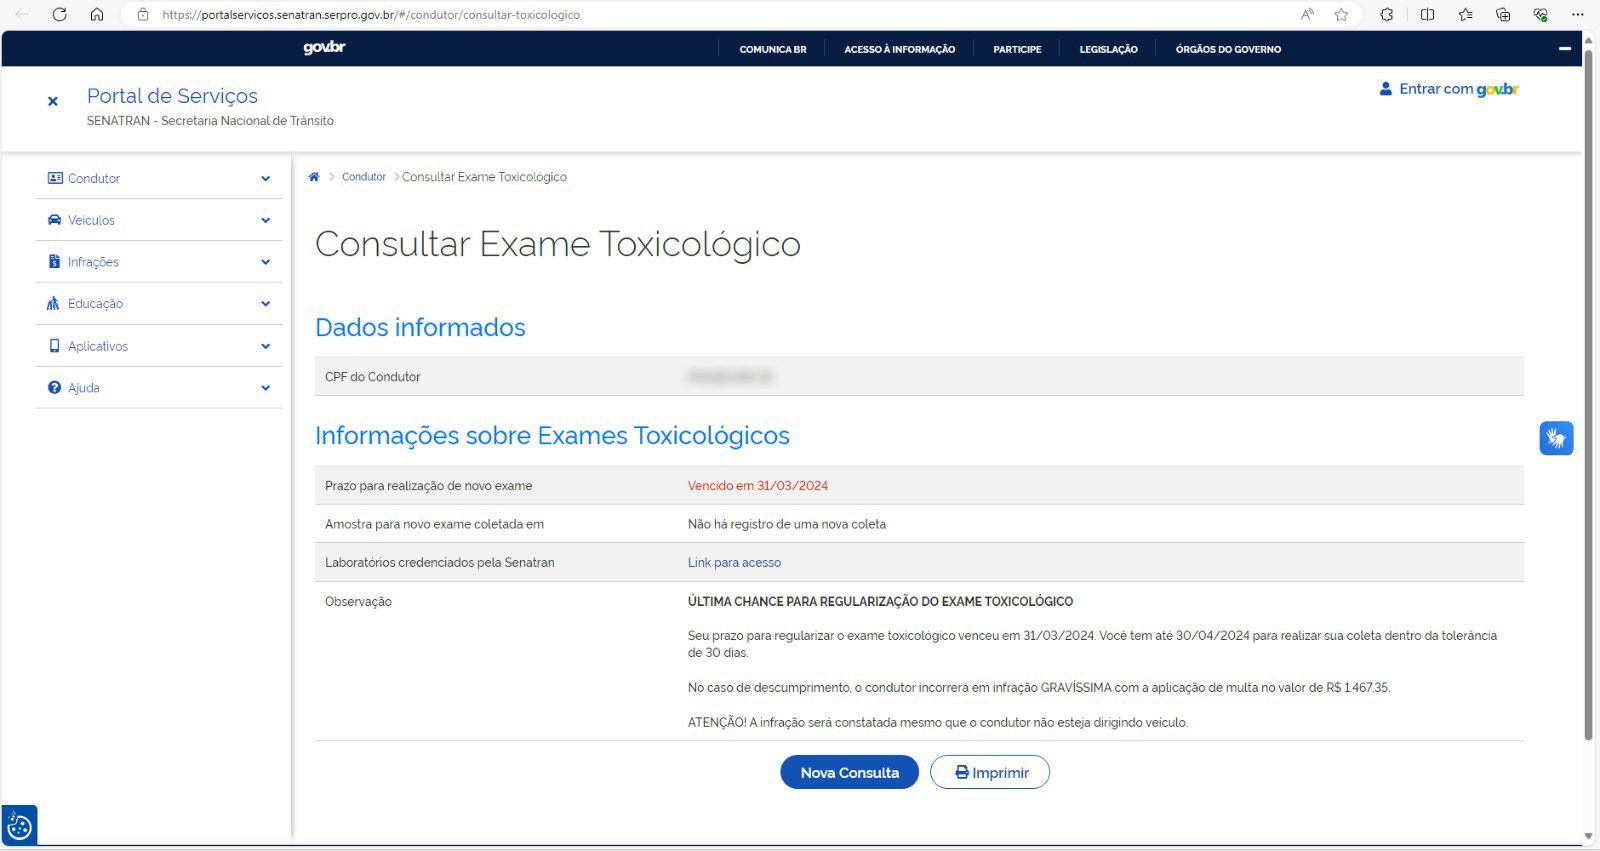Screen dimensions: 1600x851
Task: Go to browser home page icon
Action: click(x=97, y=15)
